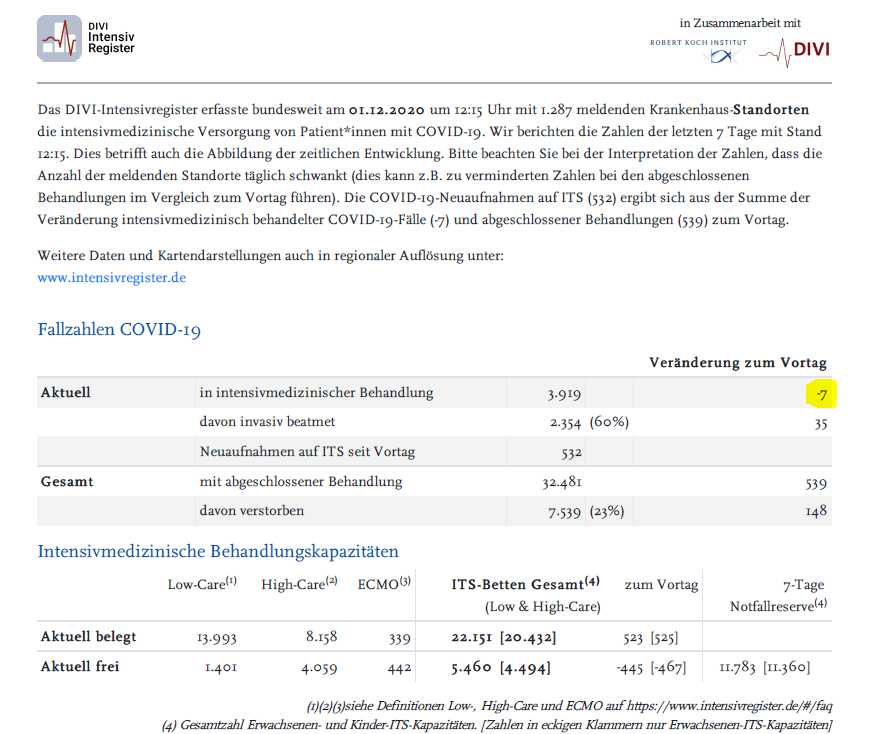The width and height of the screenshot is (870, 734).
Task: Select the 'Aktuell belegt' row label
Action: pos(88,637)
